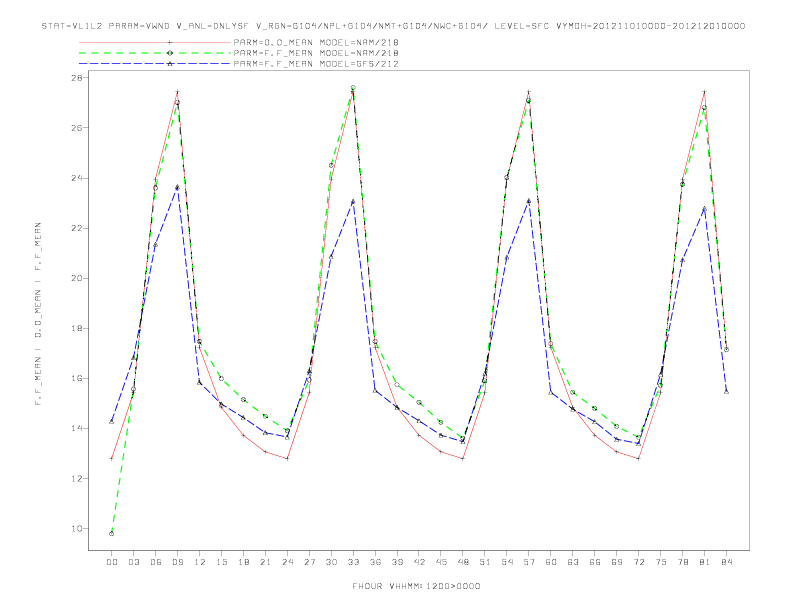Image resolution: width=792 pixels, height=612 pixels.
Task: Click y-axis tick label 10
Action: click(78, 529)
